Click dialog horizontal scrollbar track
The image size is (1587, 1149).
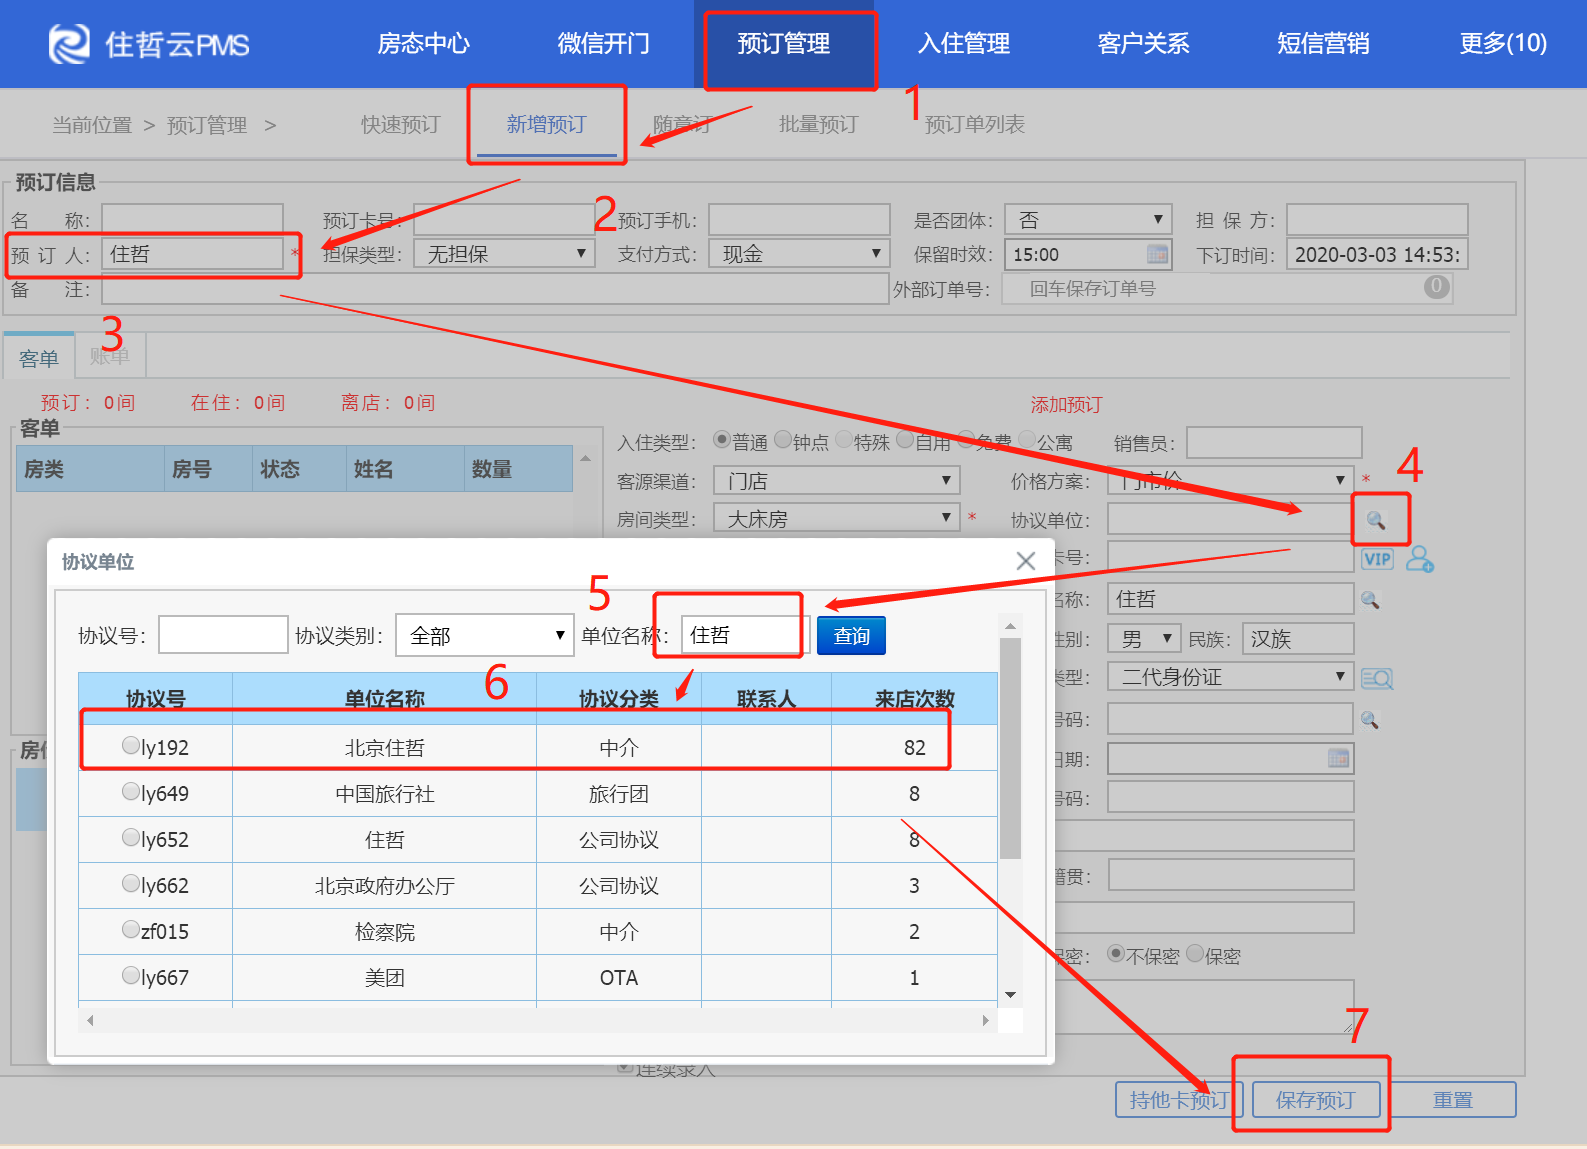point(537,1020)
